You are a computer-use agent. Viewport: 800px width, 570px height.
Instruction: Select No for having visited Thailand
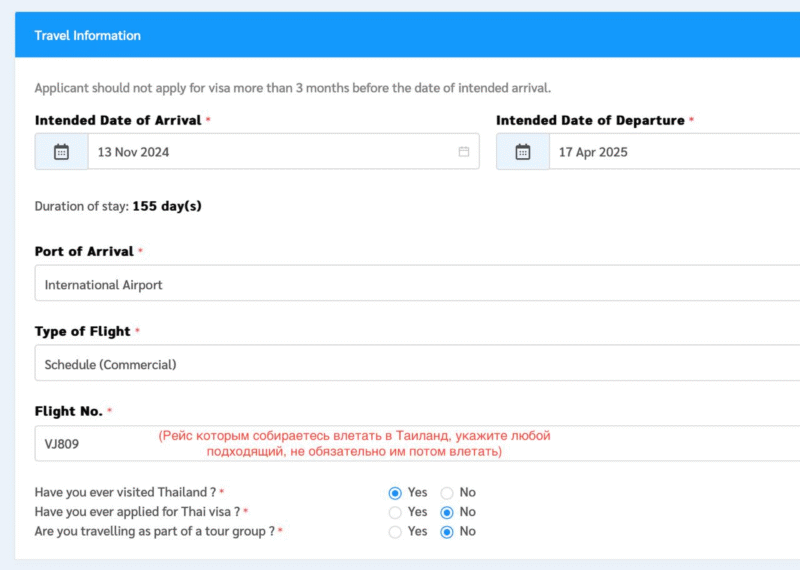coord(447,493)
